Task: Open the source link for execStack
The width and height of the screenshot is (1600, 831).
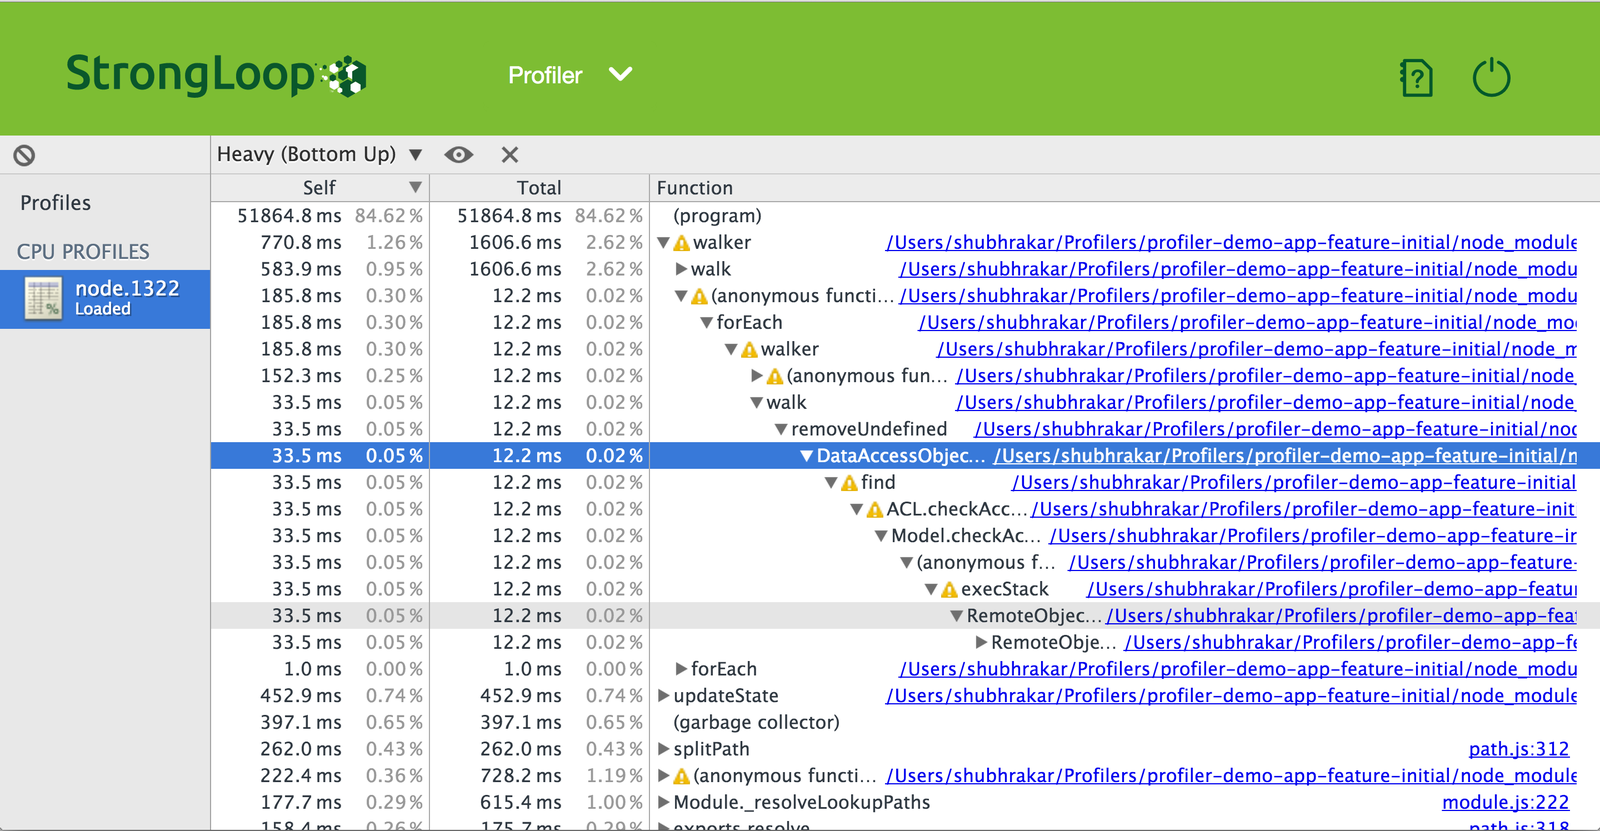Action: (1332, 589)
